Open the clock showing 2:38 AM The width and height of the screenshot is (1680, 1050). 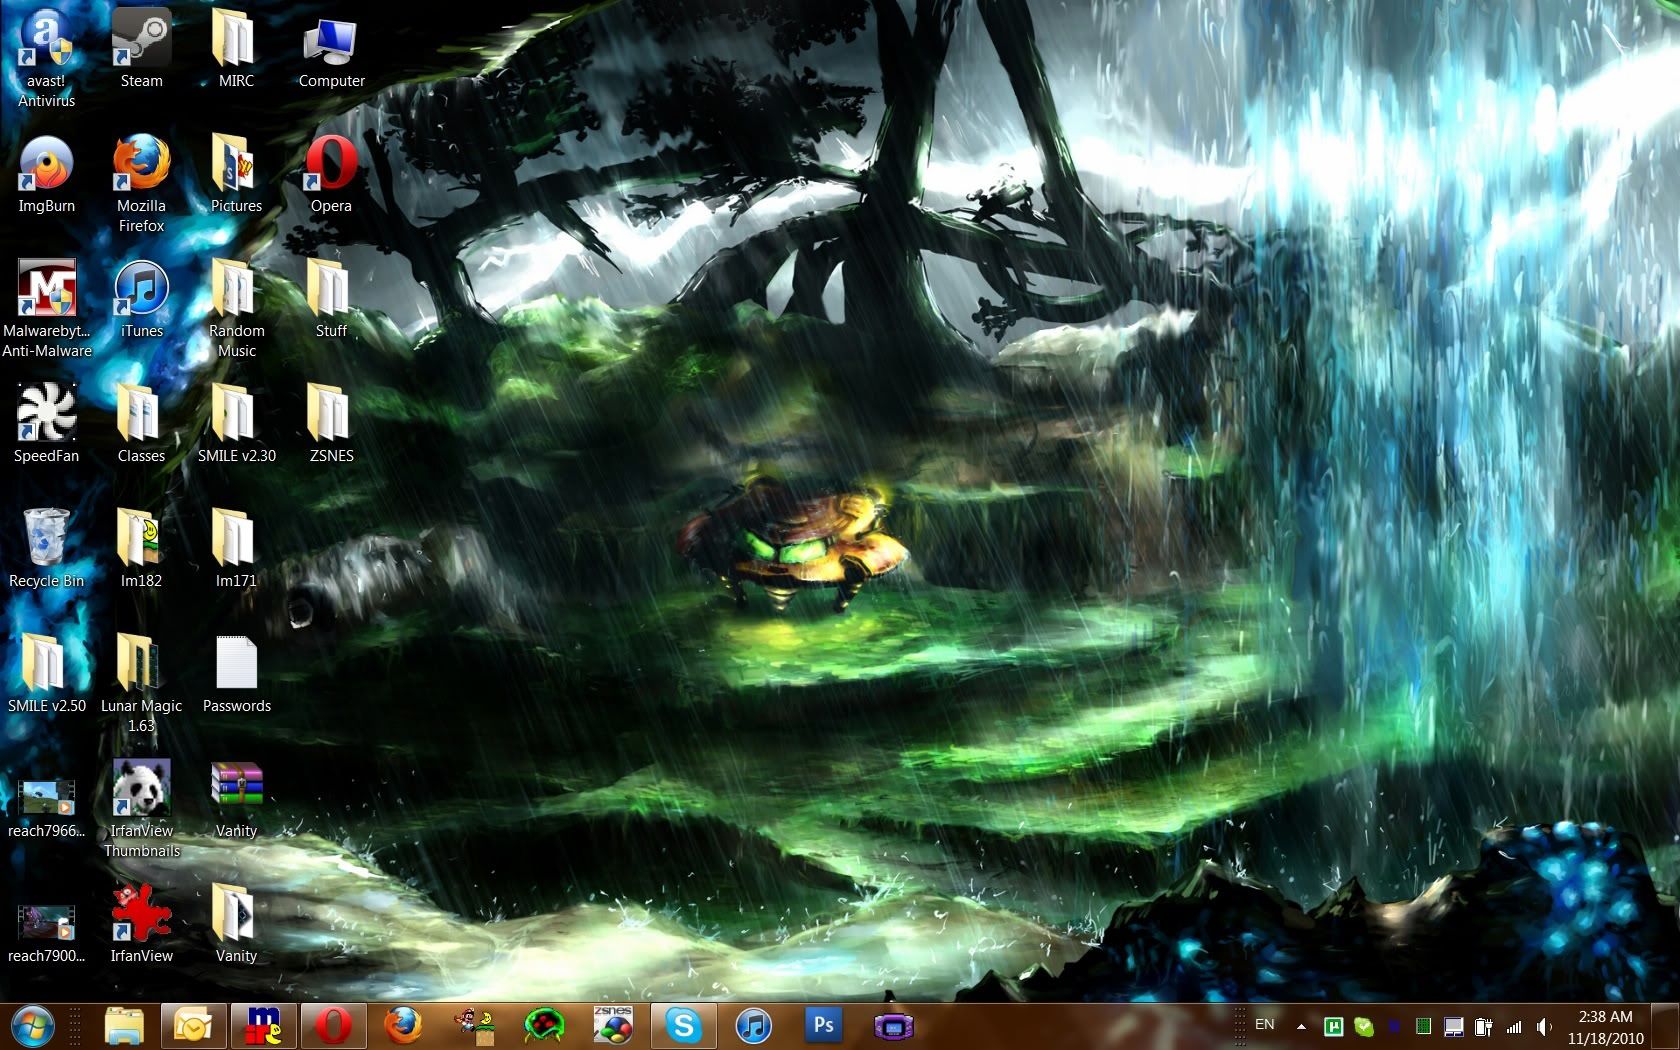pyautogui.click(x=1605, y=1027)
